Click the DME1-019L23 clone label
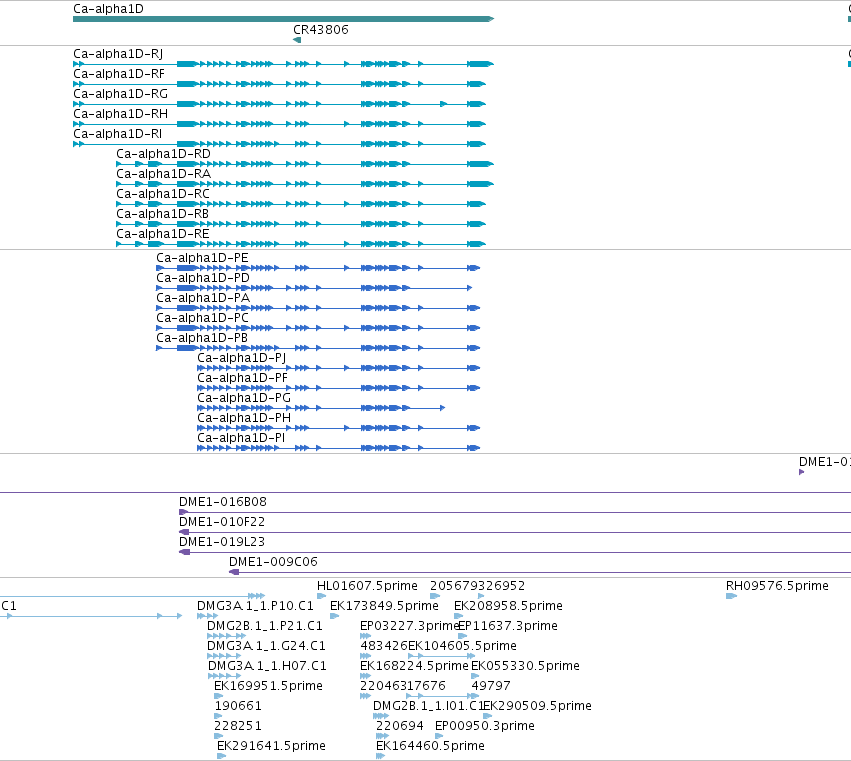851x761 pixels. coord(222,542)
